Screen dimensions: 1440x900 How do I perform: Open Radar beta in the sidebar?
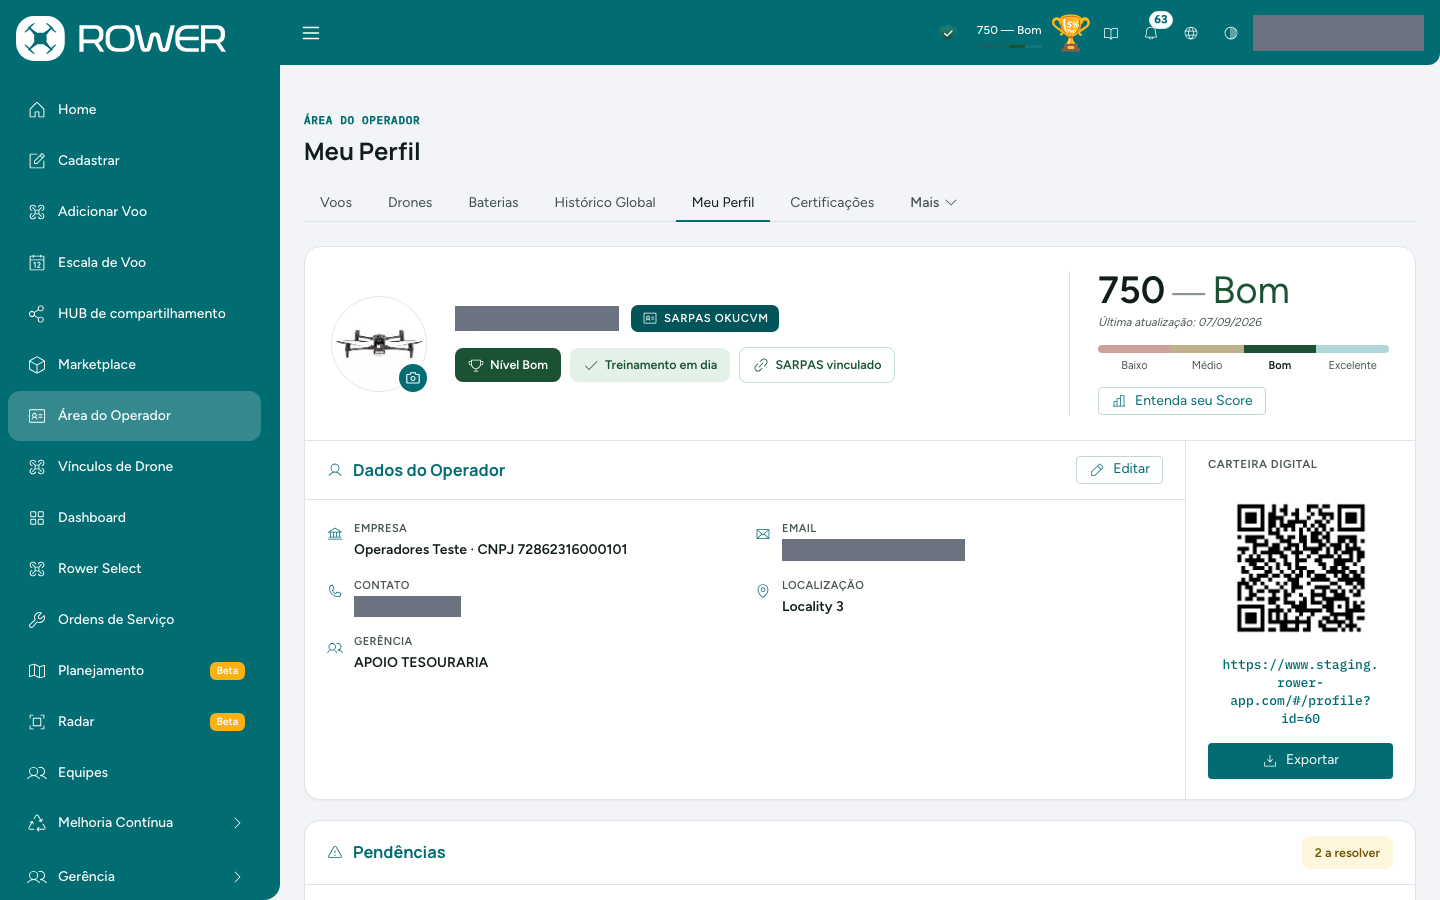pos(134,722)
